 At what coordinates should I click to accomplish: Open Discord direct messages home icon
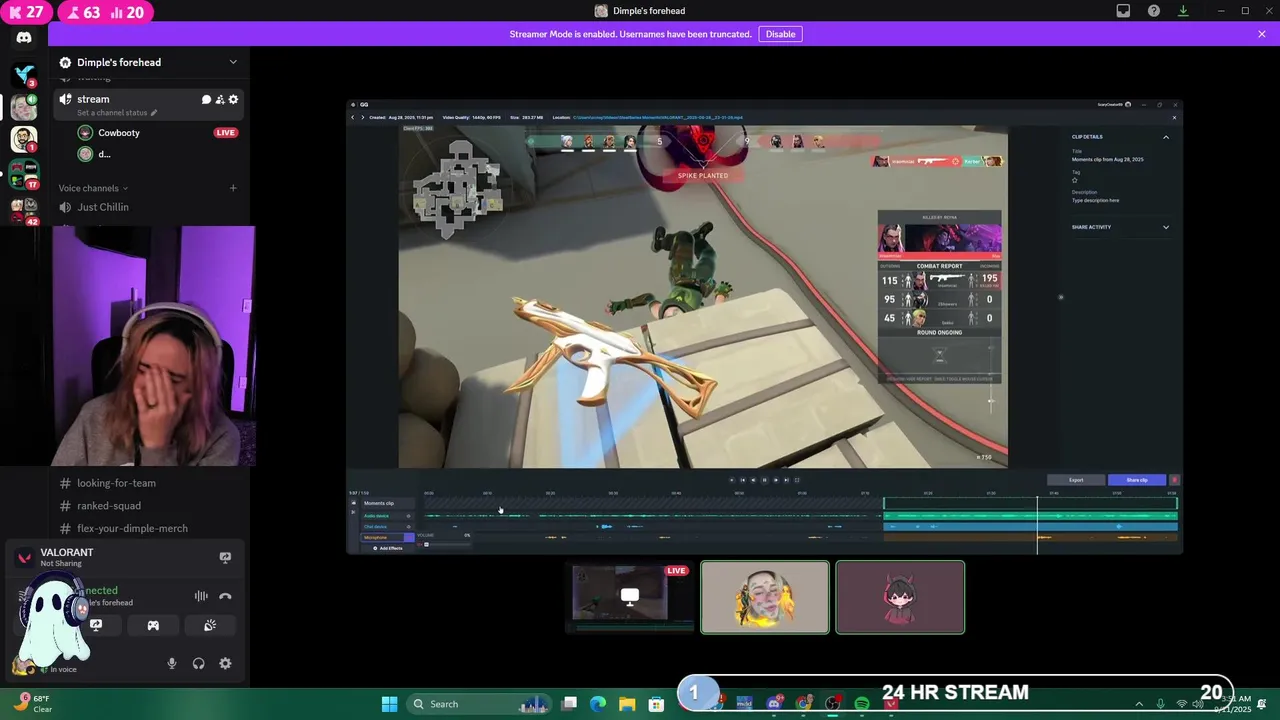click(24, 38)
